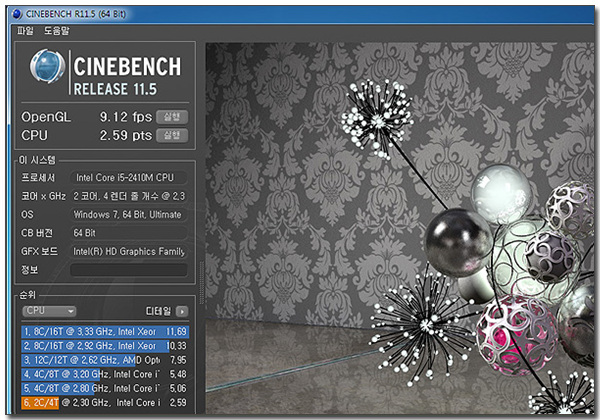Click the OS field showing Windows 7
This screenshot has height=420, width=600.
coord(129,215)
